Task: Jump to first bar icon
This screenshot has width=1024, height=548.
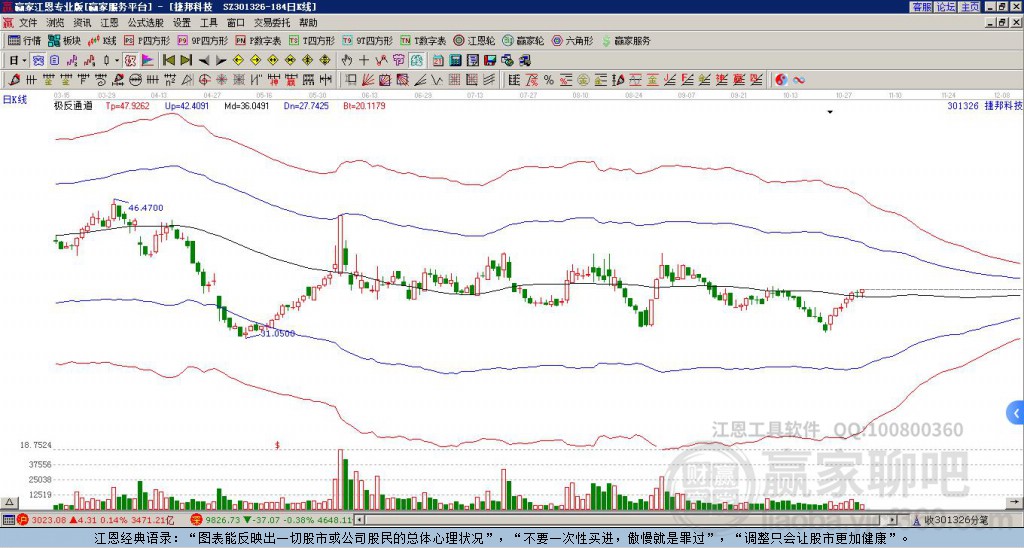Action: coord(168,61)
